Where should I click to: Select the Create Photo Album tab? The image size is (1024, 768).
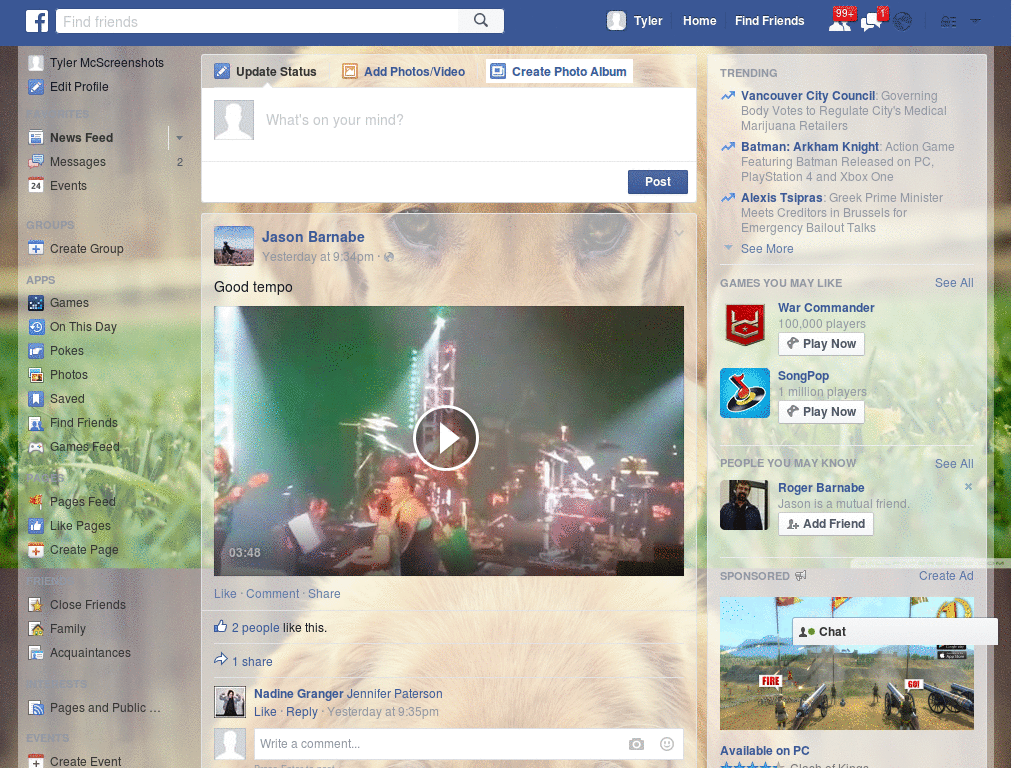click(x=559, y=72)
